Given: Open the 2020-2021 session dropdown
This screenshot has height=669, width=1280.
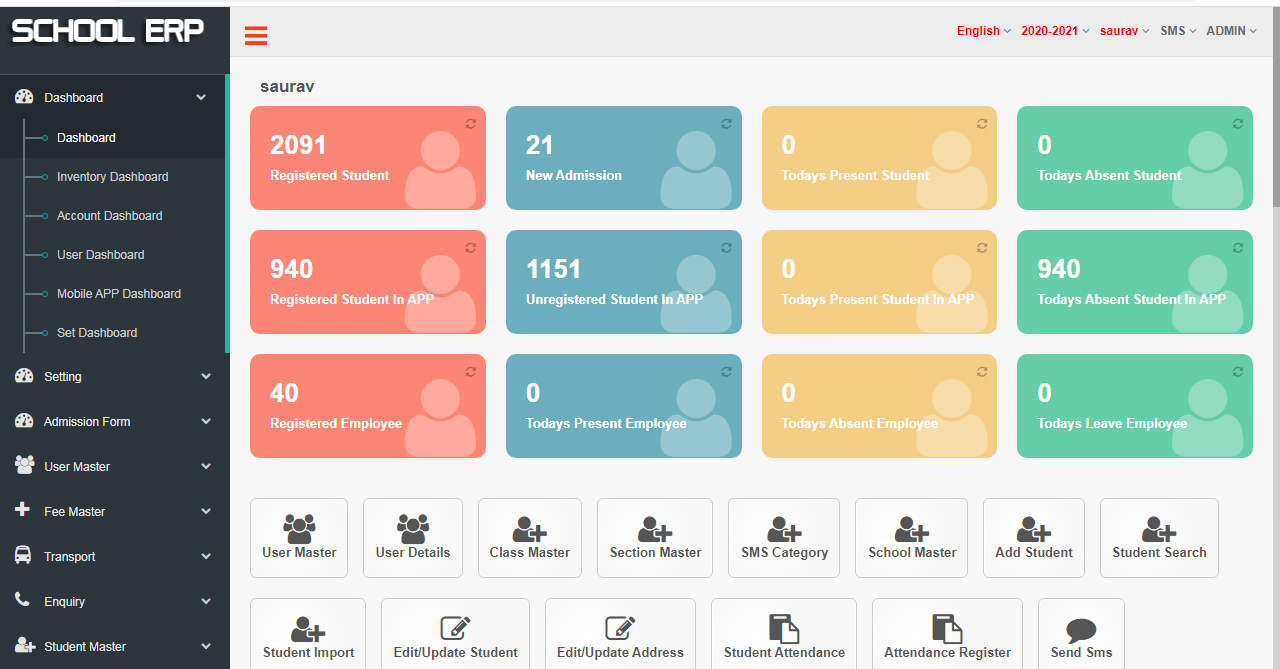Looking at the screenshot, I should tap(1054, 31).
